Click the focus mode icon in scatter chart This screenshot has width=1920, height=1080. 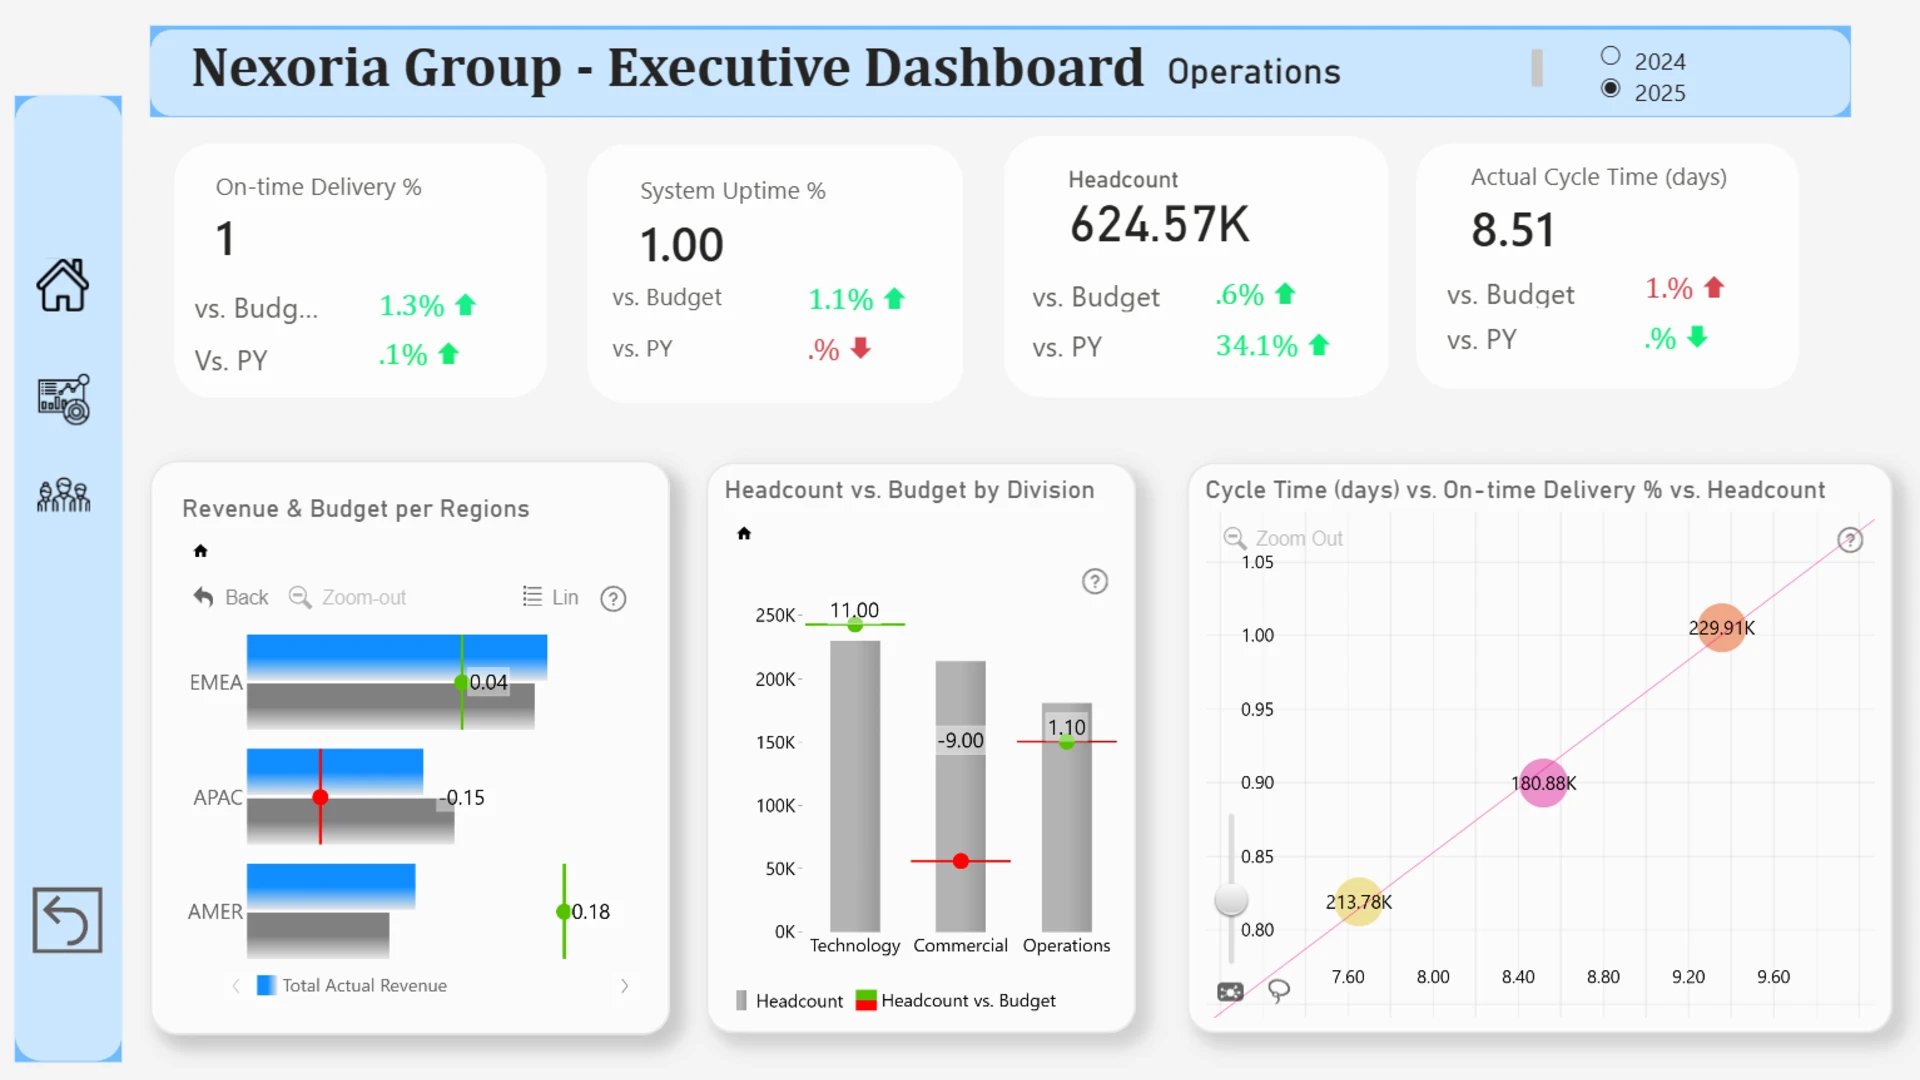(x=1230, y=991)
